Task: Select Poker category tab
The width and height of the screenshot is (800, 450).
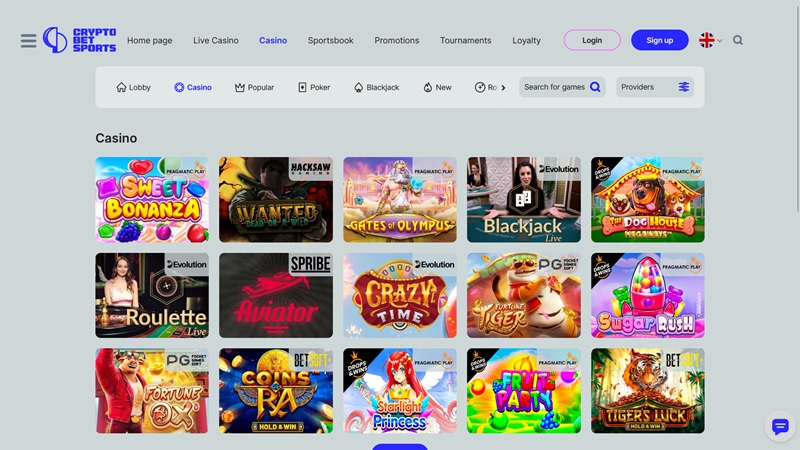Action: pyautogui.click(x=314, y=87)
